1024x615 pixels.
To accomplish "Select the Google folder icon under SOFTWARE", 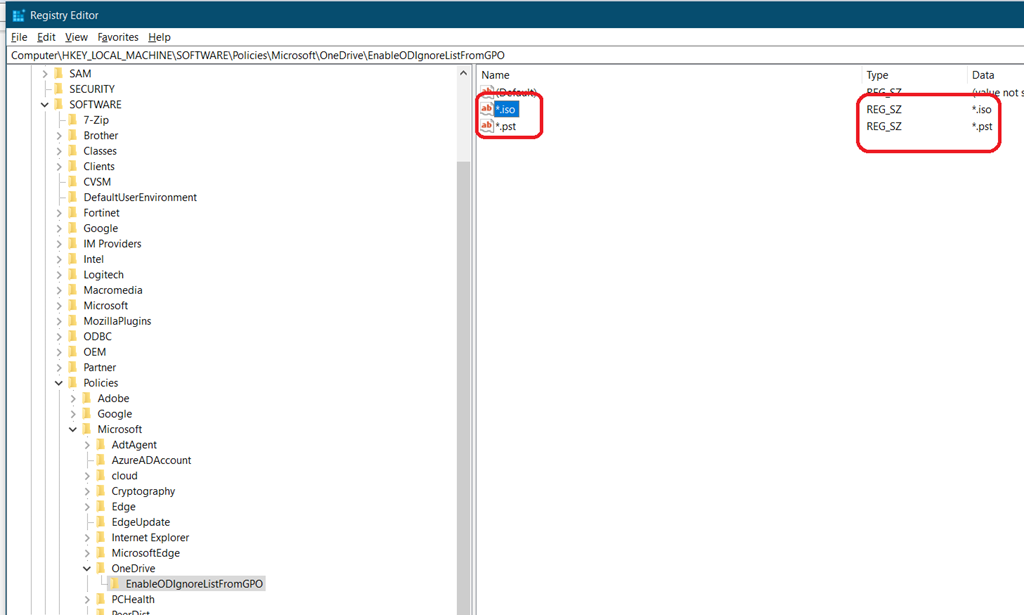I will point(73,229).
